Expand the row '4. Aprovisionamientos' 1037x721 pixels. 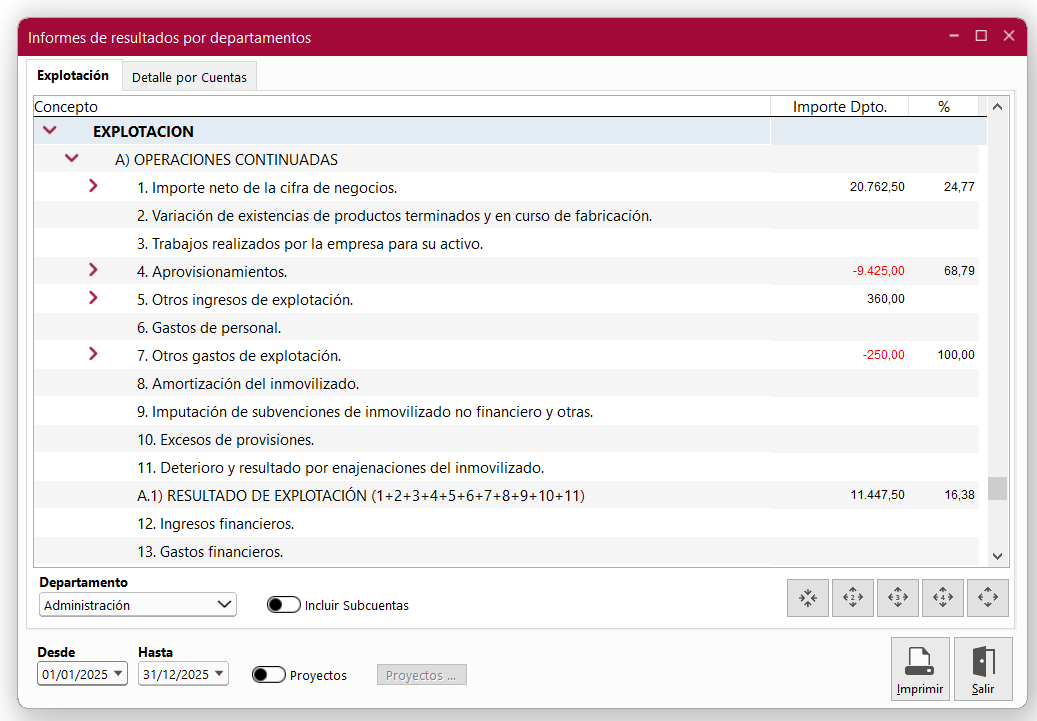coord(93,270)
